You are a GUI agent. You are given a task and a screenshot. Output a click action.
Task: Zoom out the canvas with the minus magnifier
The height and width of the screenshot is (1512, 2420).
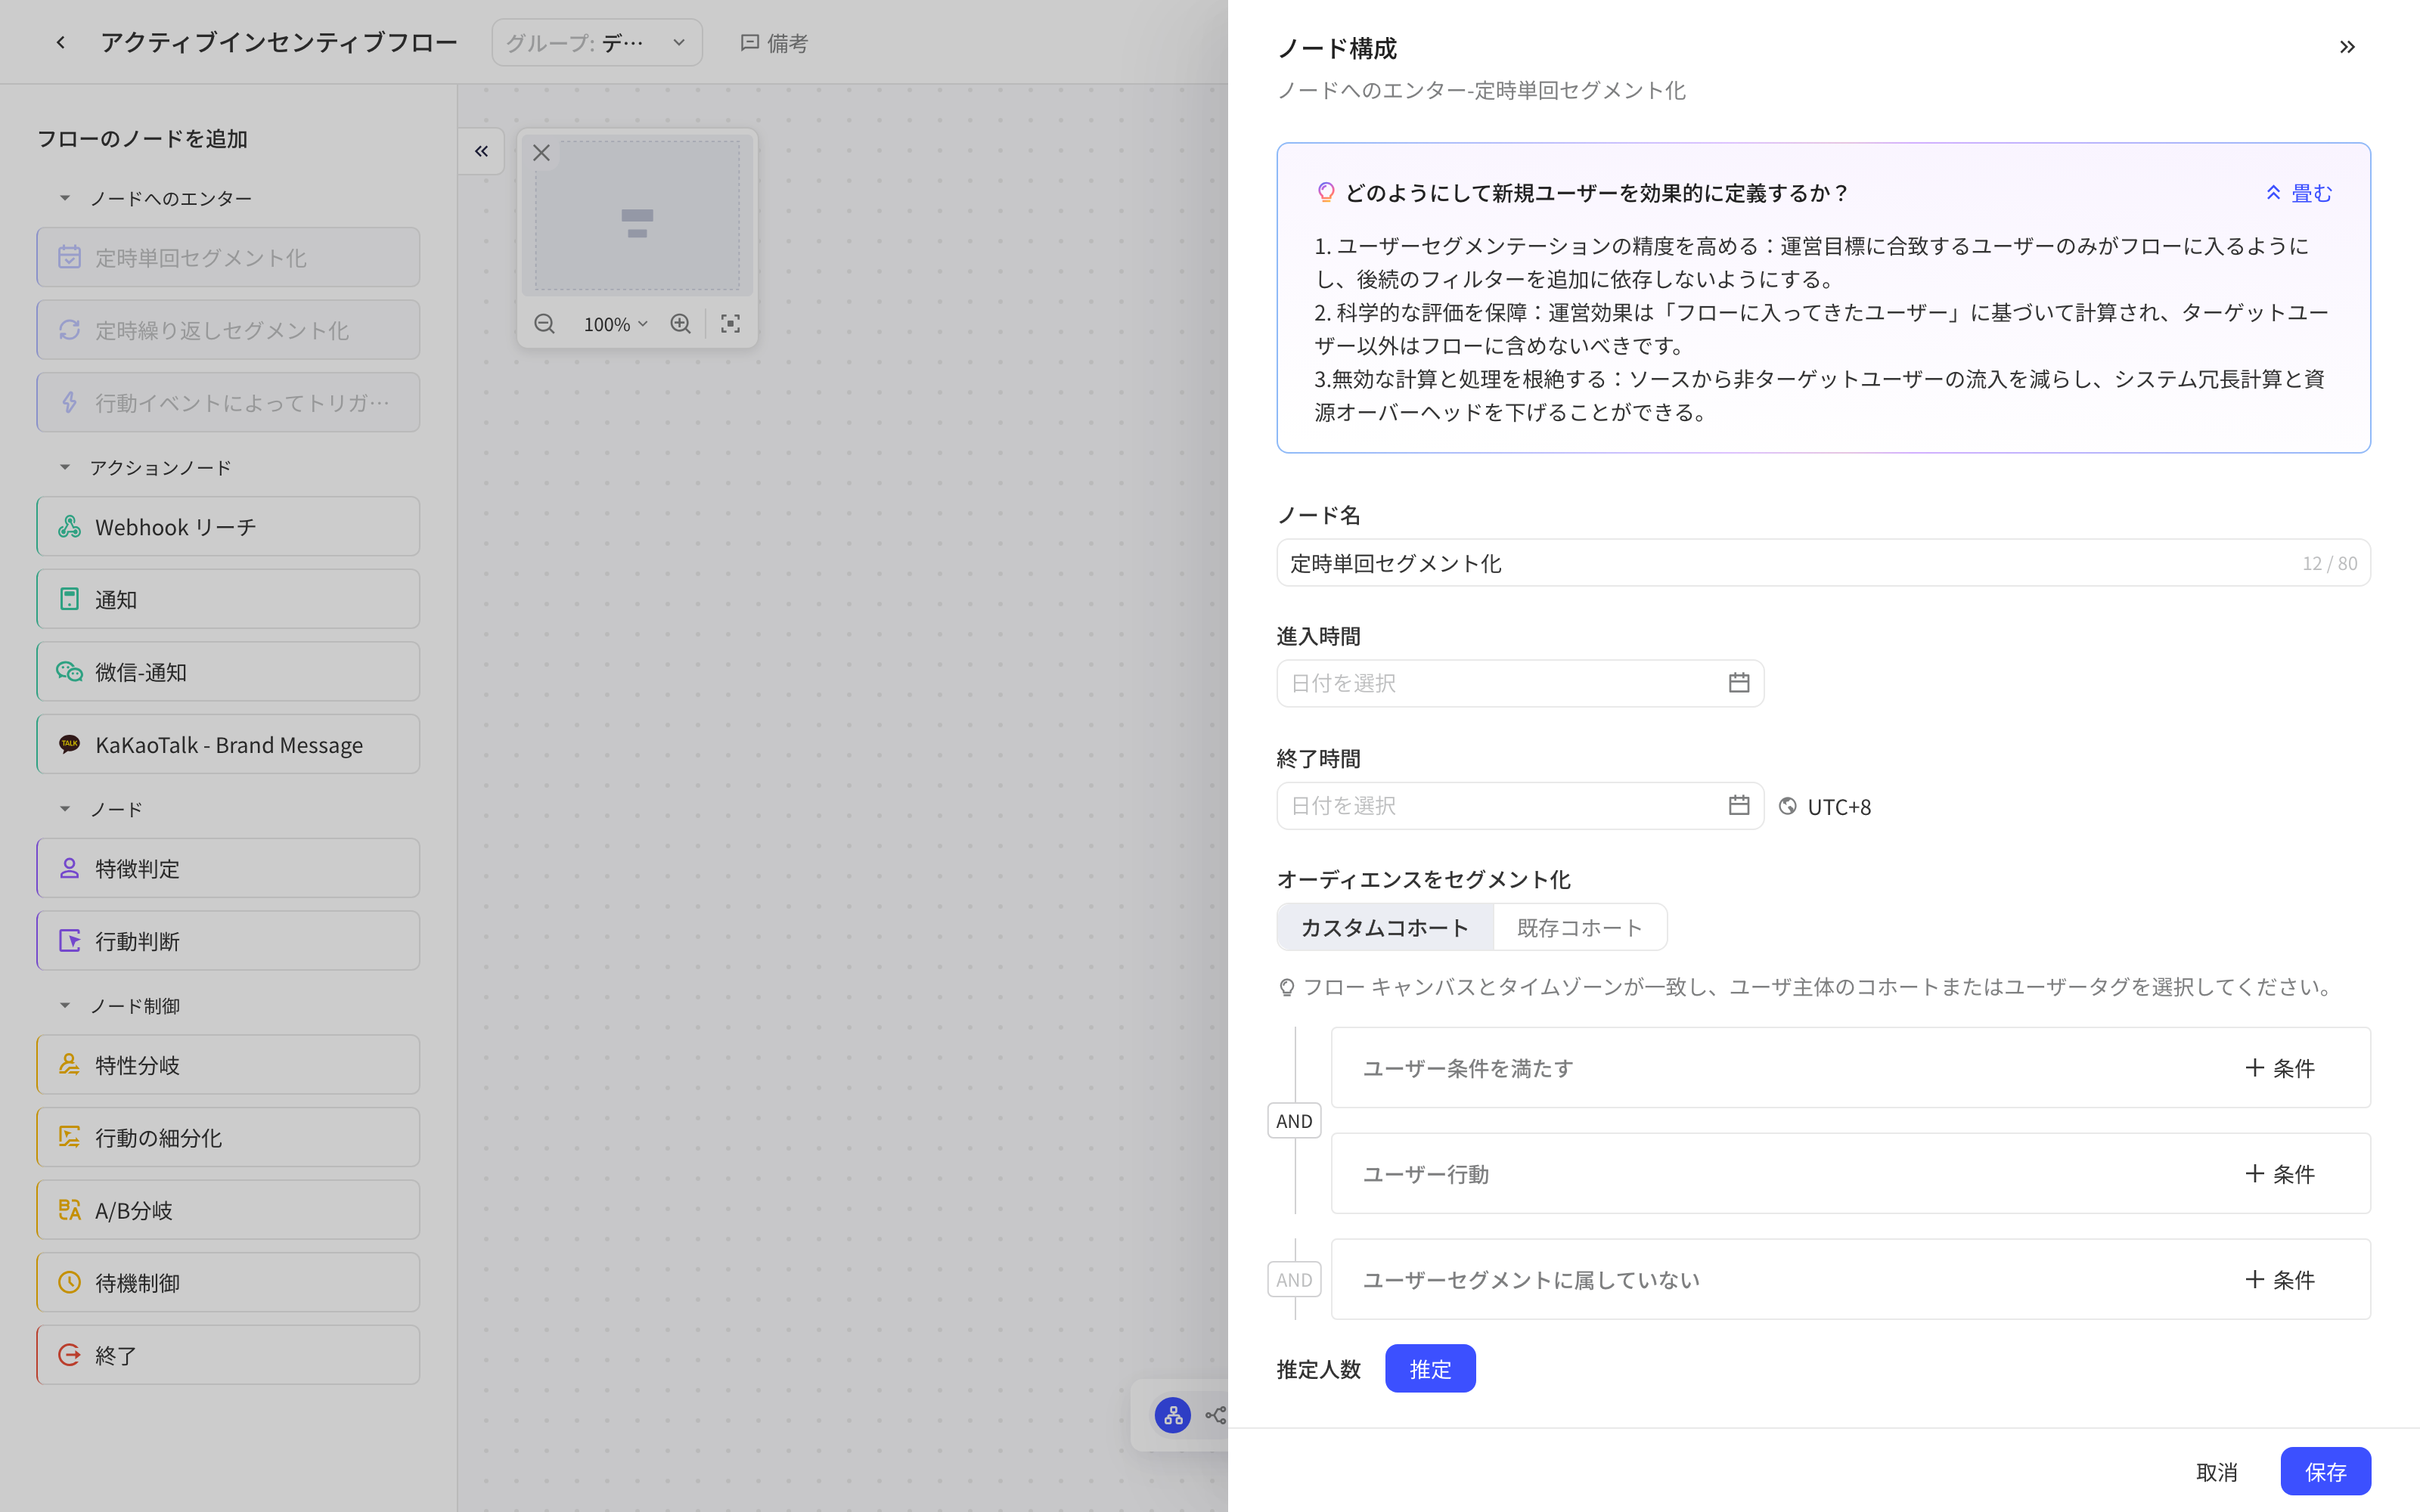544,324
